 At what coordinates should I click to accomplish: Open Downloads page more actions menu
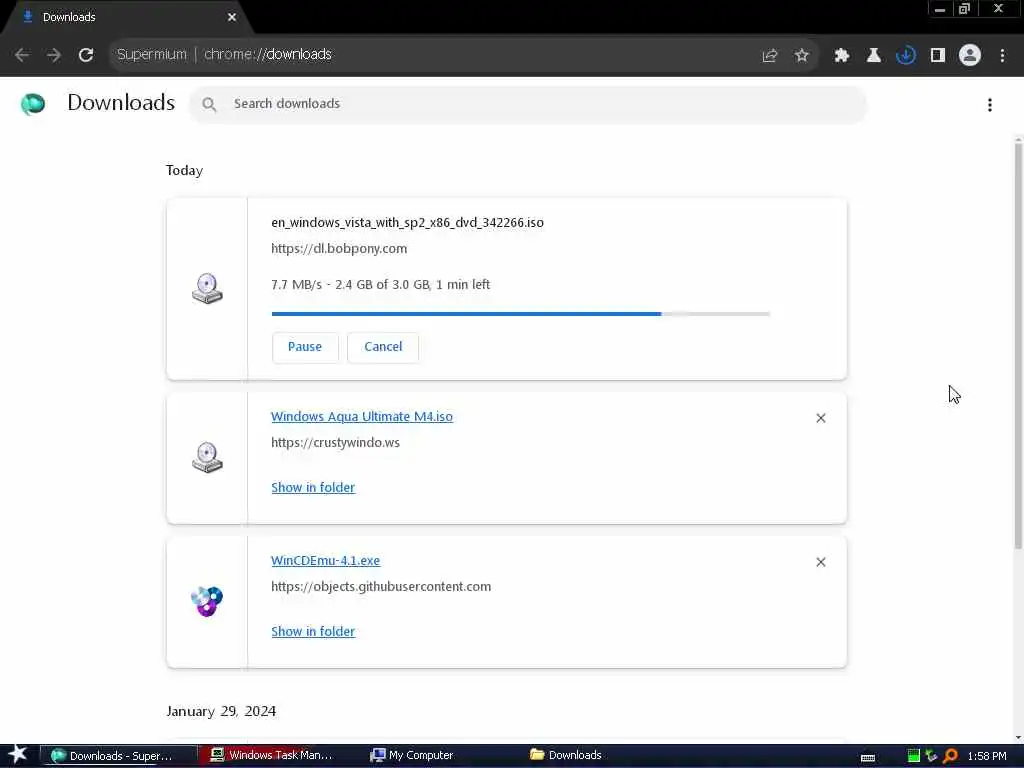point(990,104)
